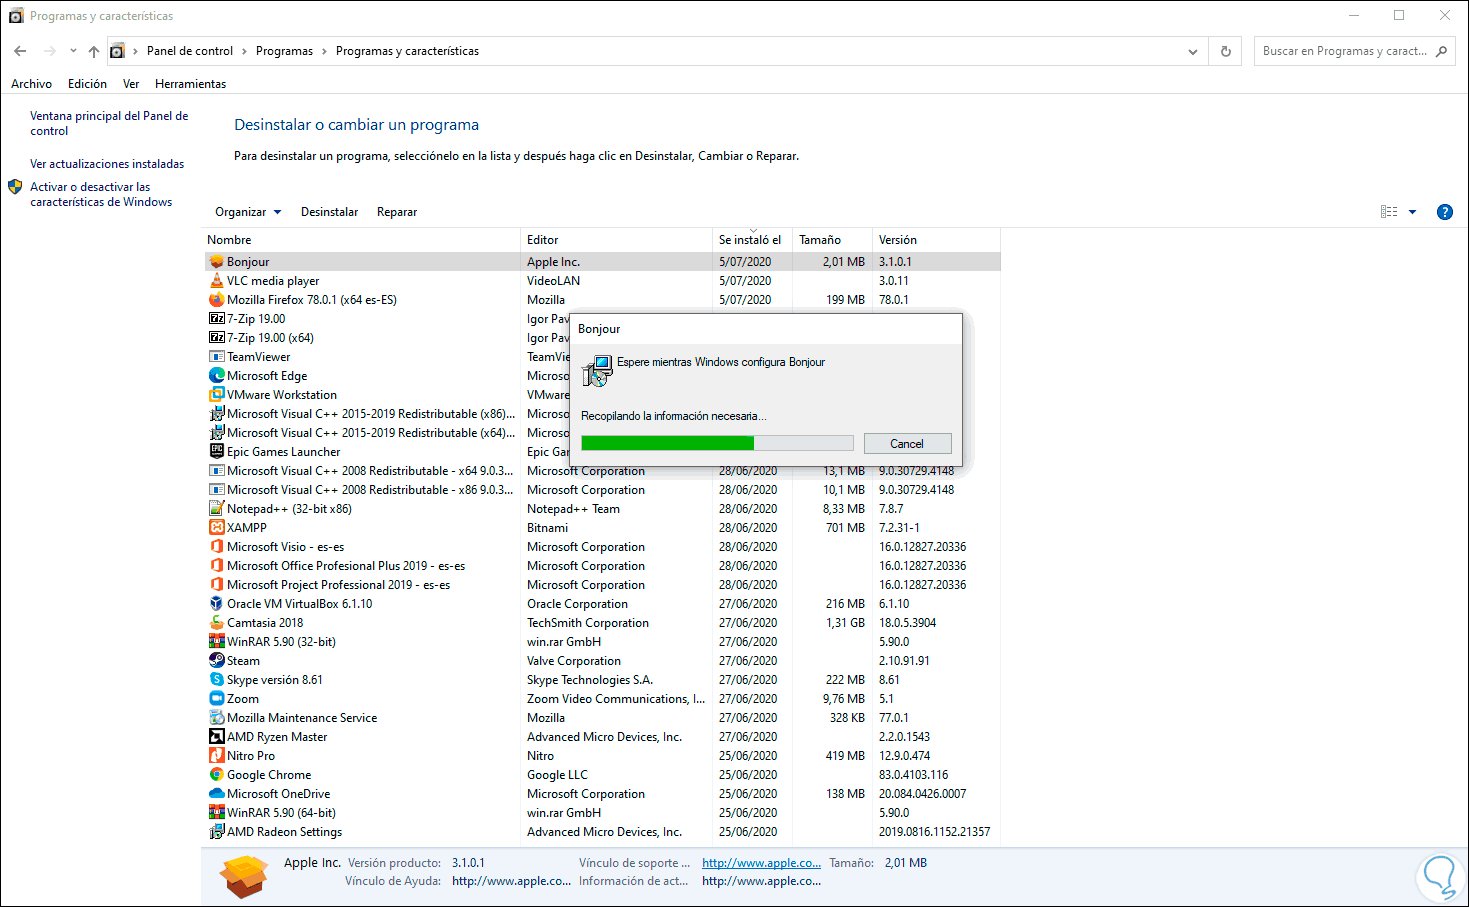Click the Microsoft Visual C++ 2015-2019 (x86) icon
The image size is (1469, 907).
click(216, 414)
